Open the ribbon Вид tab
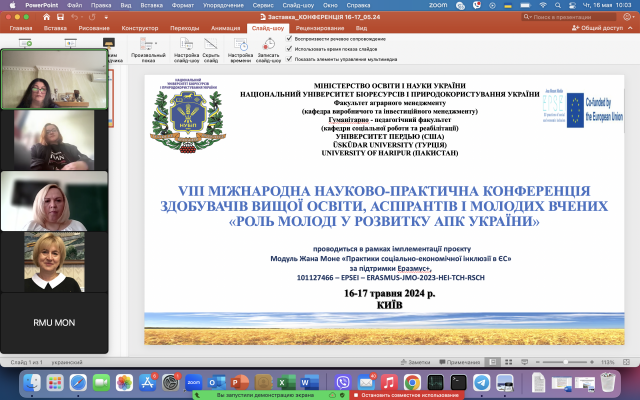This screenshot has width=640, height=400. (361, 28)
